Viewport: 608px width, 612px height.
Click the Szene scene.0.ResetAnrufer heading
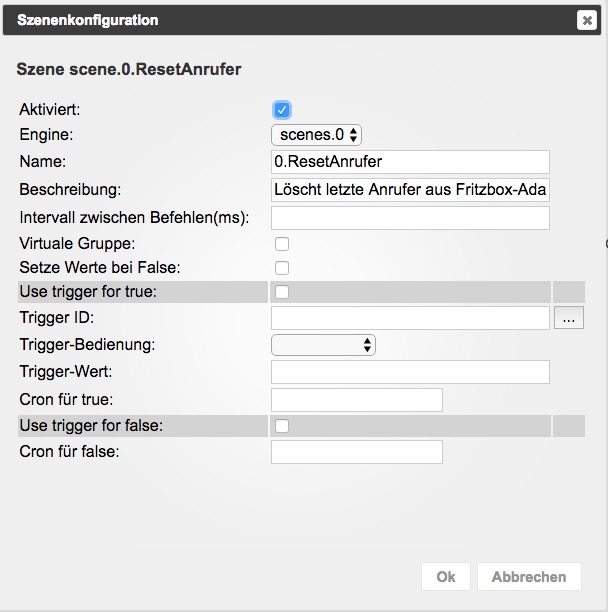[129, 70]
